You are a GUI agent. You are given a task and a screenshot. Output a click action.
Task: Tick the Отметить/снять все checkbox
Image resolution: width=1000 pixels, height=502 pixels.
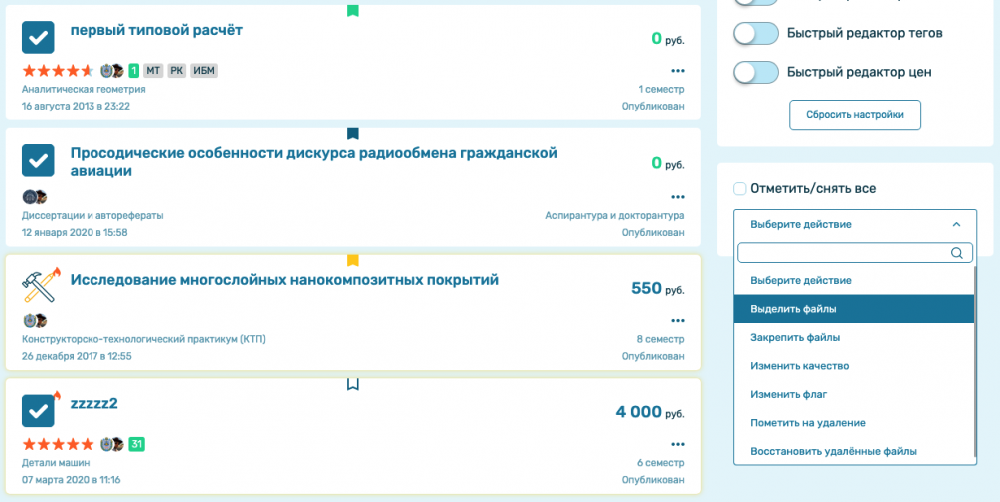(740, 189)
